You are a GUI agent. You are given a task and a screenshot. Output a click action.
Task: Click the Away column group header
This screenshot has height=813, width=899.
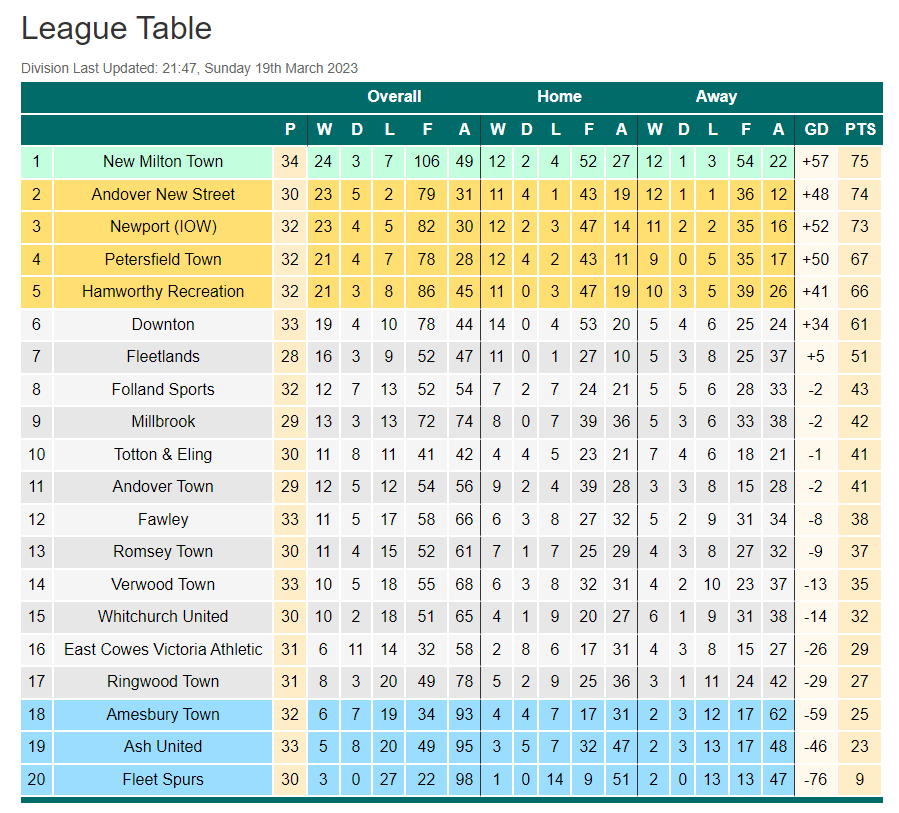[x=716, y=96]
